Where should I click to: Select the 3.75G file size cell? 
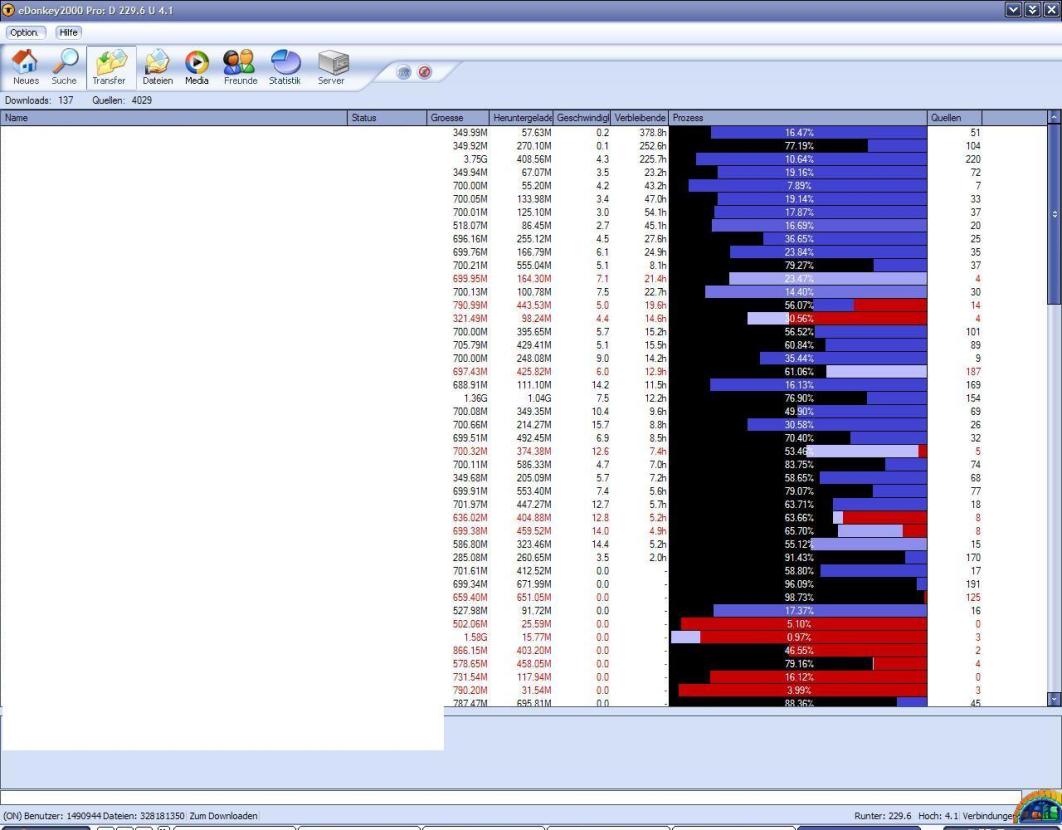(x=475, y=159)
